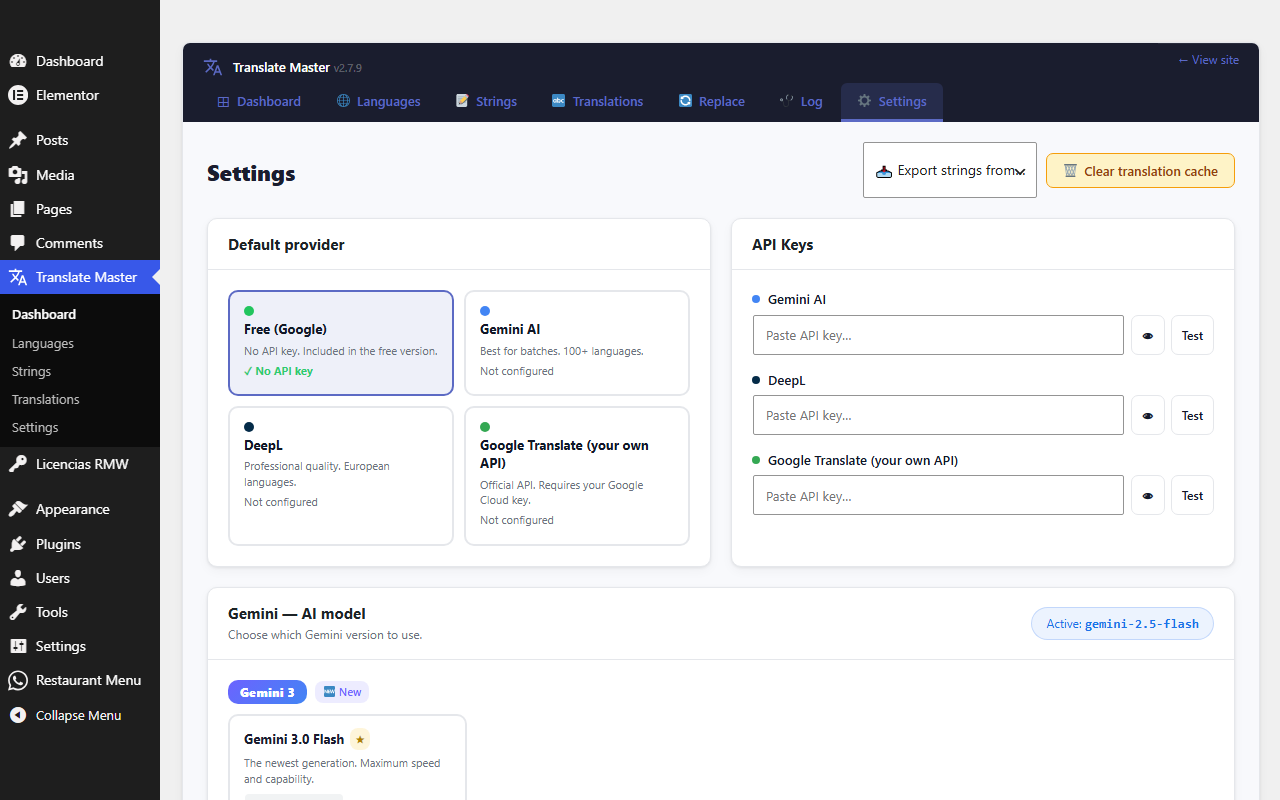Open Dashboard in Translate Master submenu
Image resolution: width=1280 pixels, height=800 pixels.
tap(44, 314)
